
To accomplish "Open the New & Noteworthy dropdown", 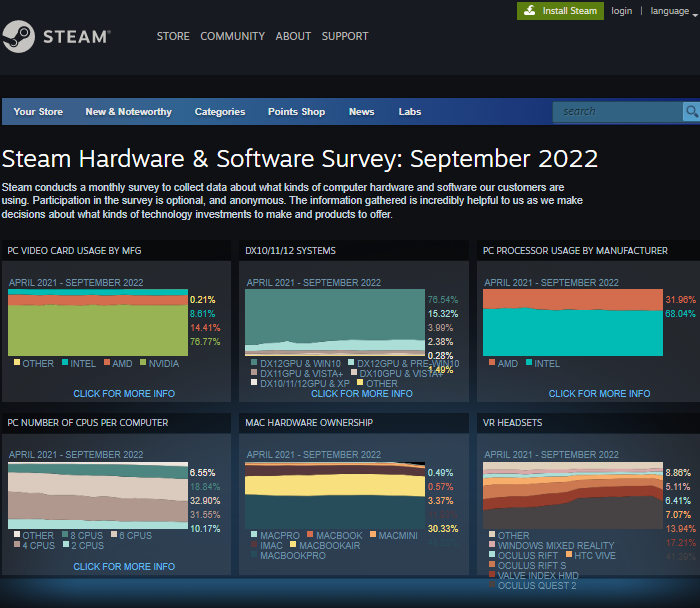I will coord(128,112).
